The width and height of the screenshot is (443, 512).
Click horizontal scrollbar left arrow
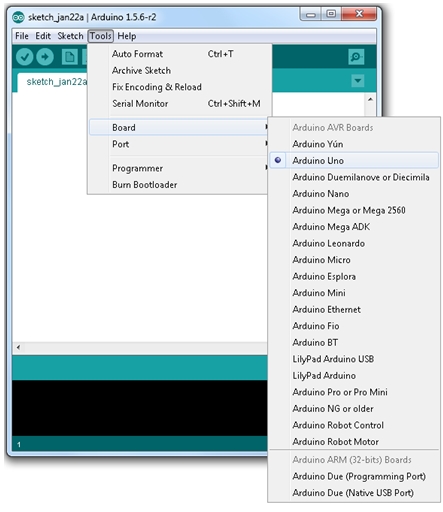[18, 347]
